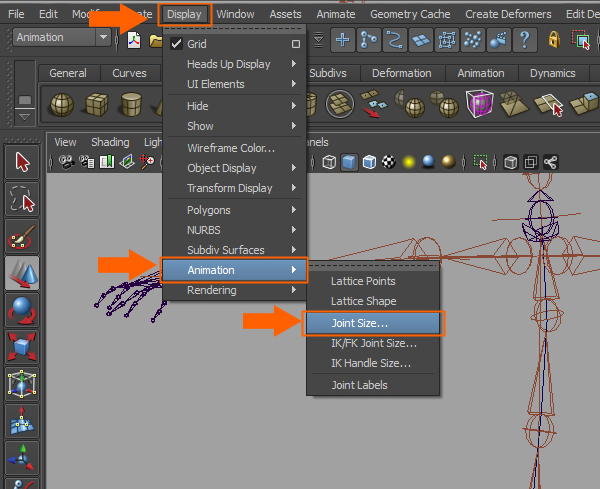Select the Rotate tool sphere icon
This screenshot has width=600, height=489.
point(22,310)
